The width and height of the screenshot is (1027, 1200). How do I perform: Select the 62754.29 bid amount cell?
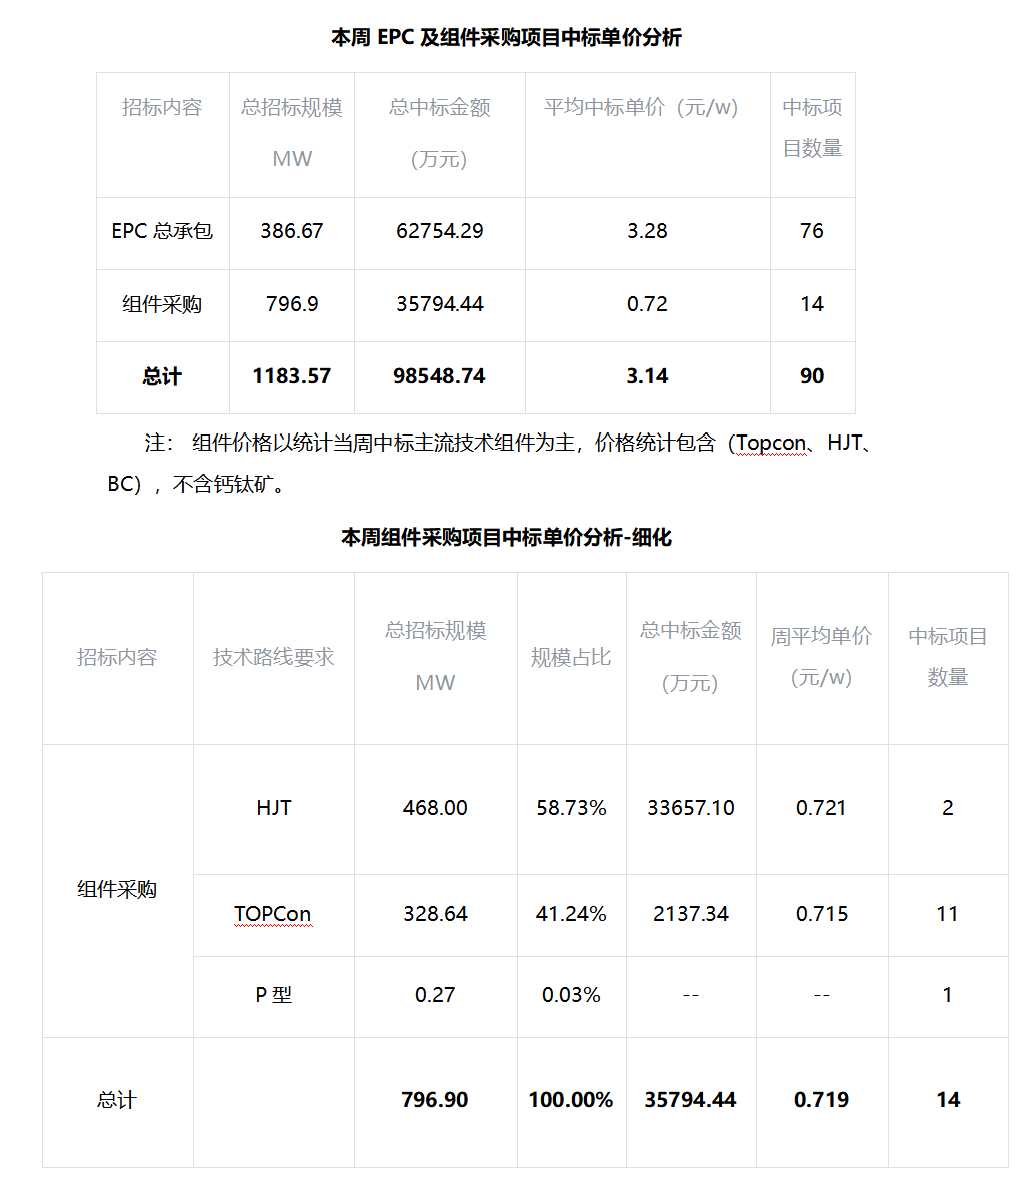tap(439, 231)
